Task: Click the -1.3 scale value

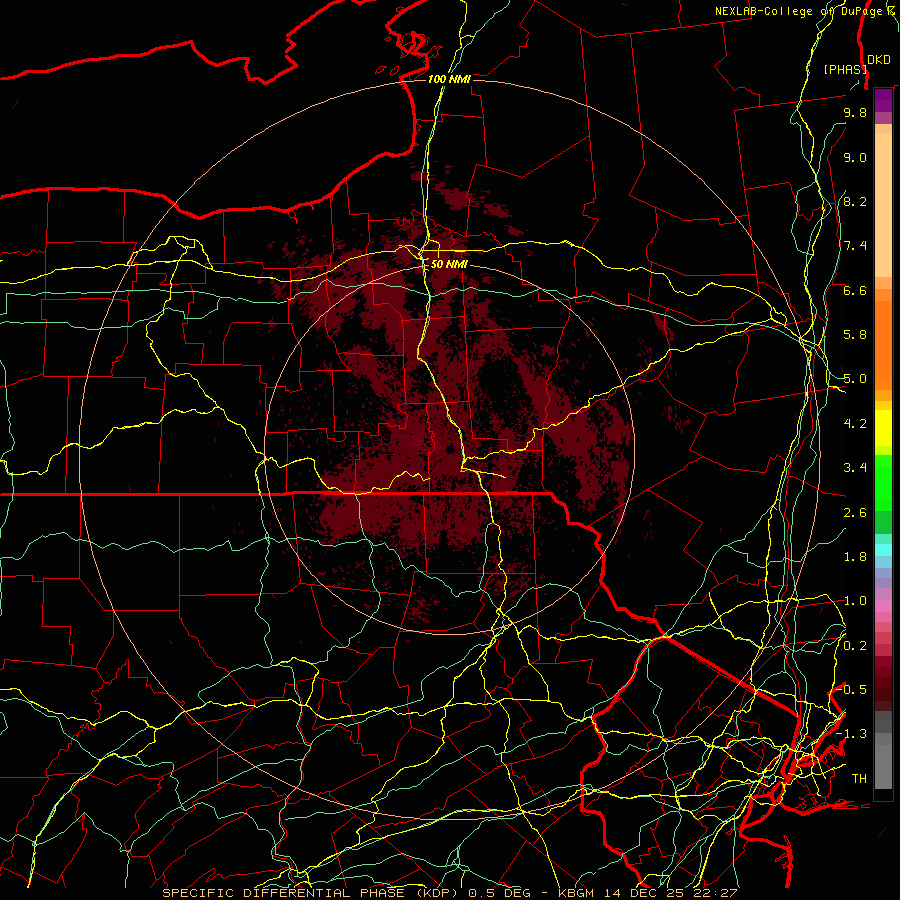Action: click(x=852, y=734)
